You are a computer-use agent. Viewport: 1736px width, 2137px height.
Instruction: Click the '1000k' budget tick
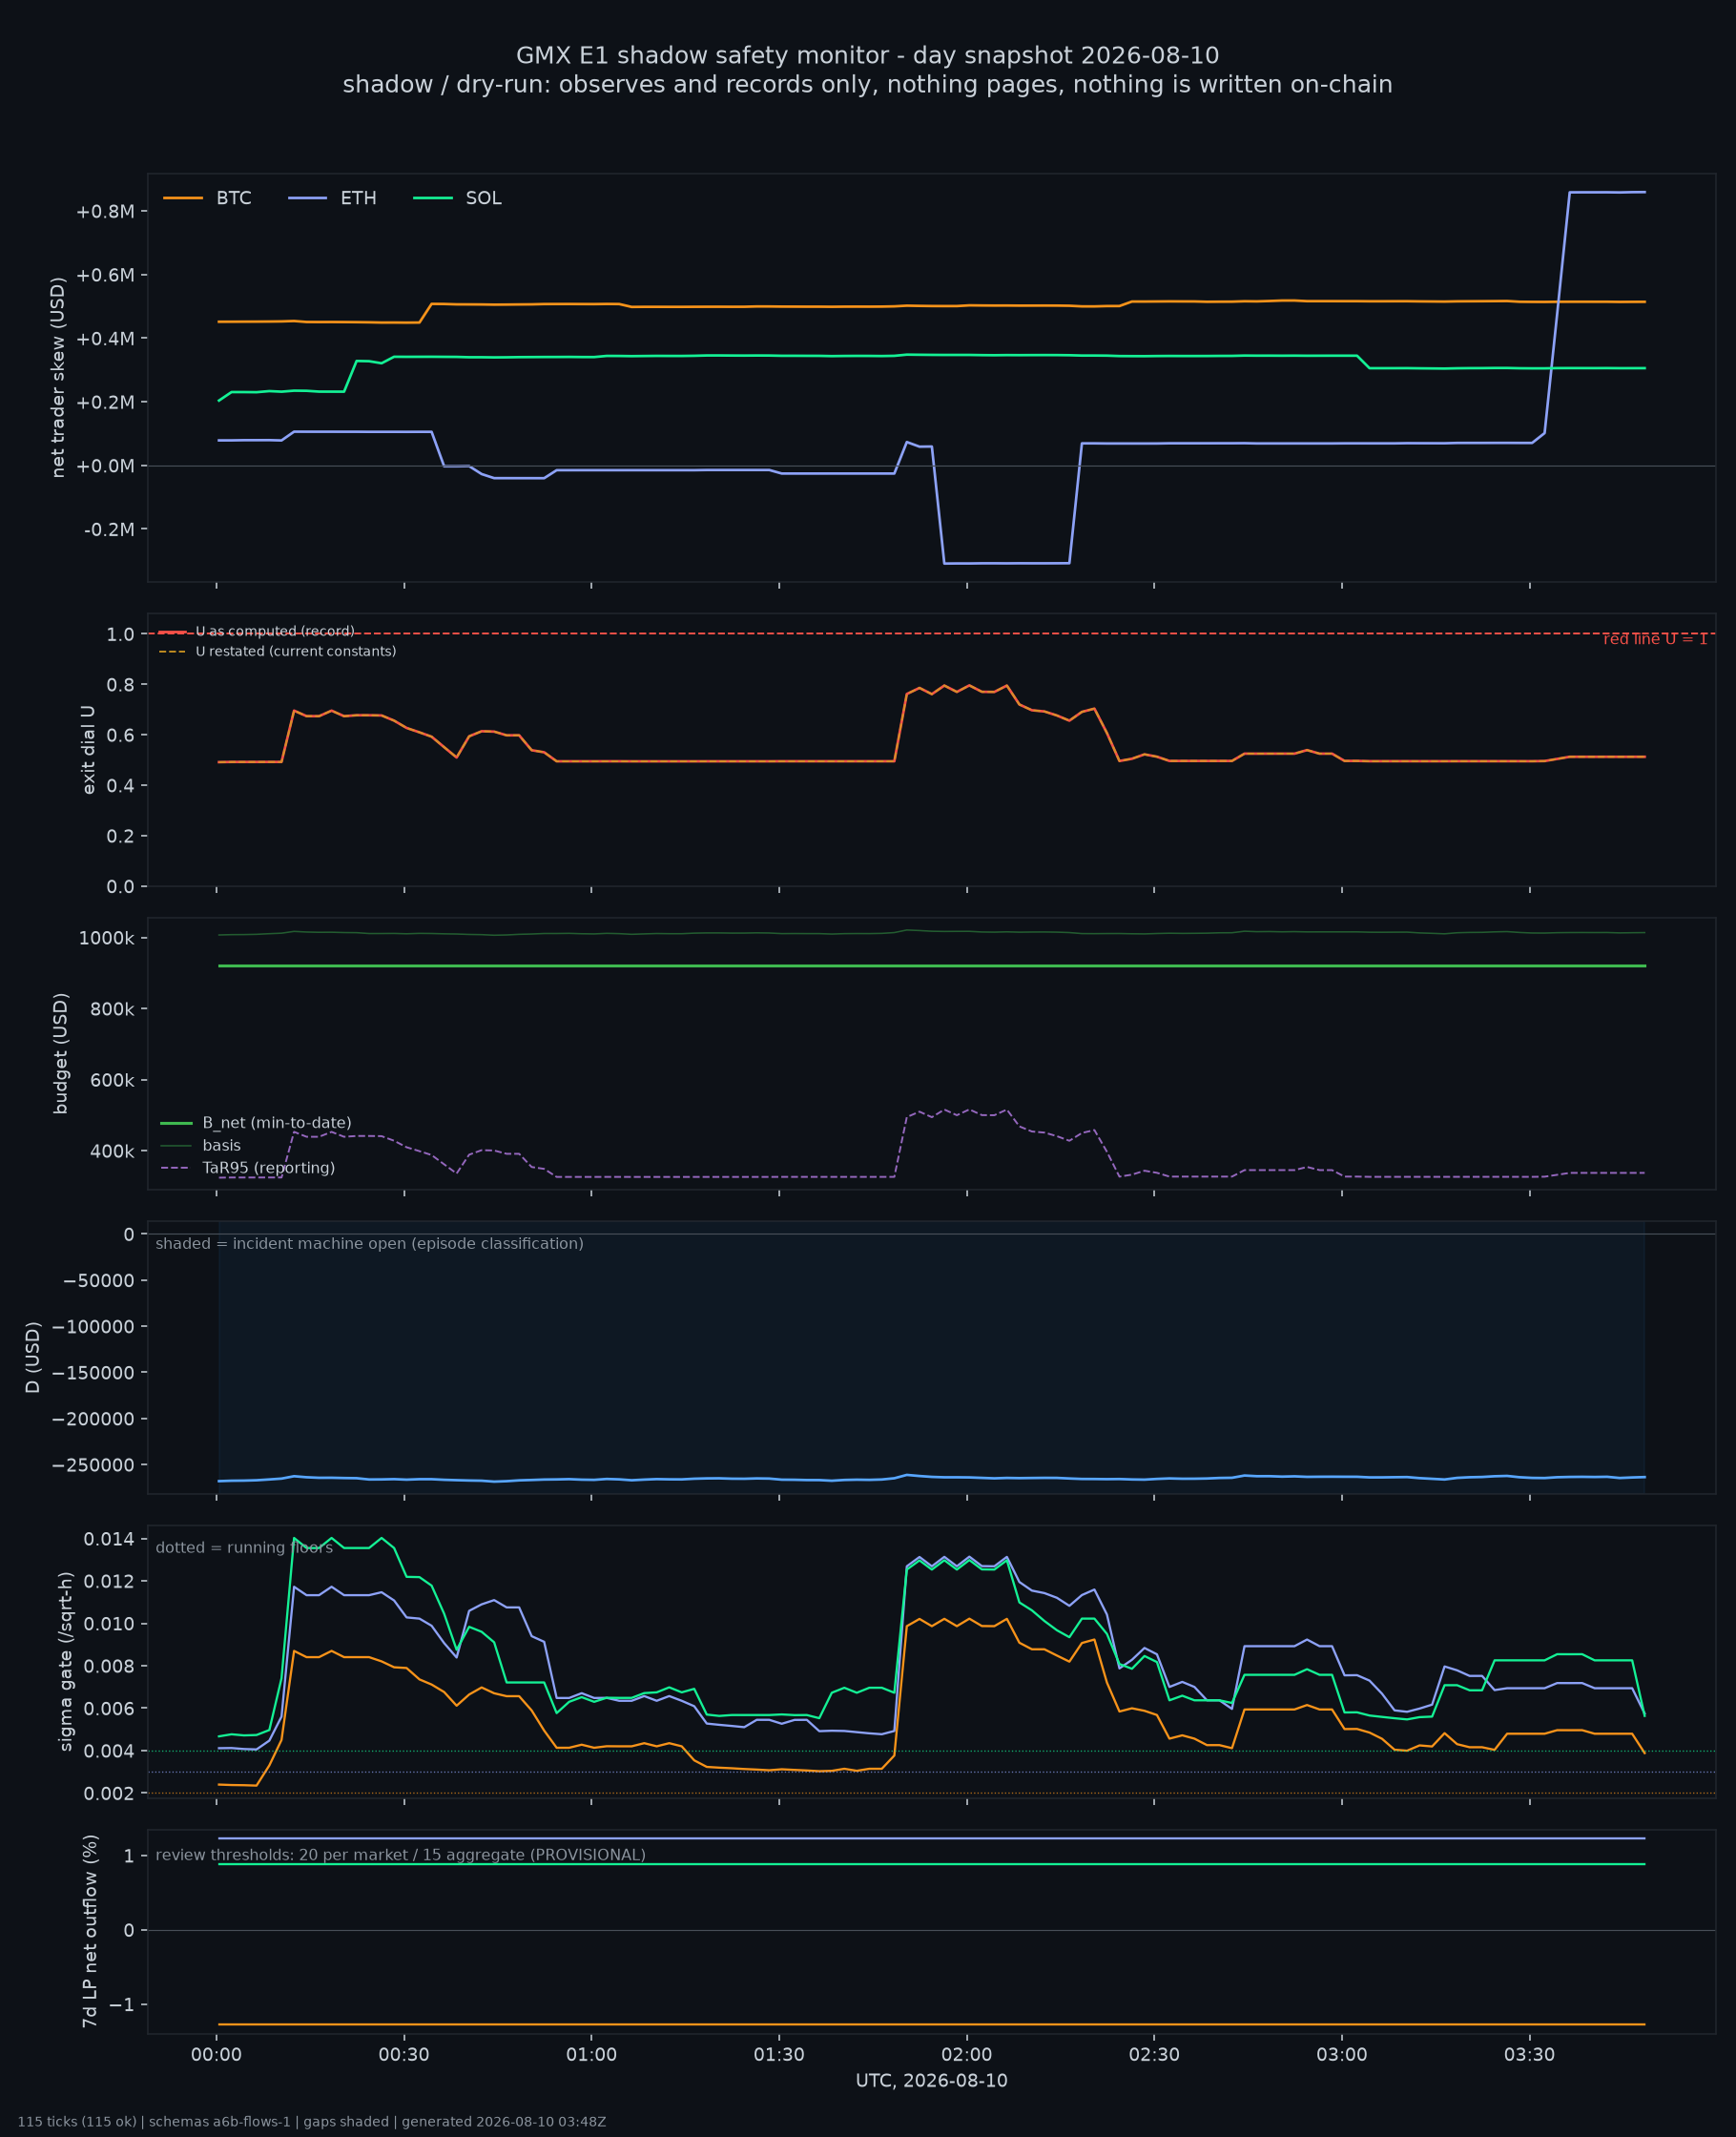pyautogui.click(x=106, y=938)
